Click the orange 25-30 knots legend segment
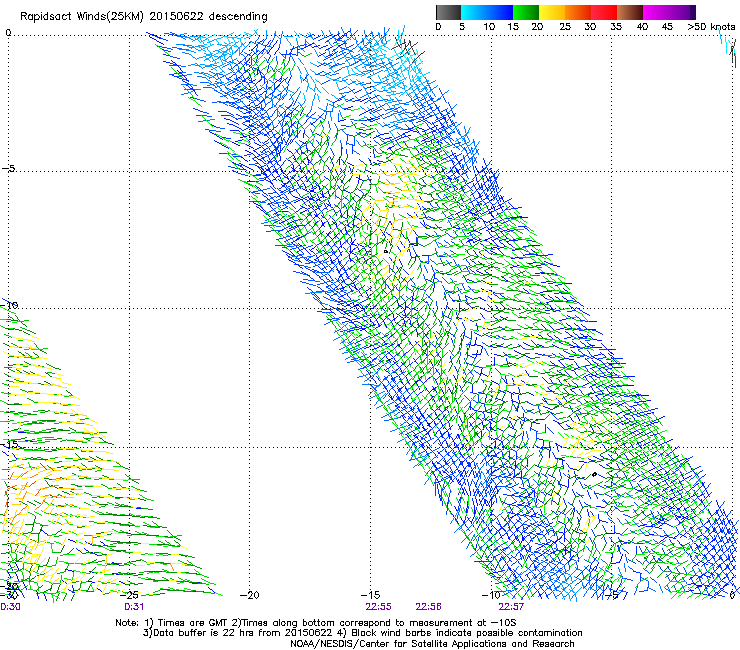740x650 pixels. (578, 12)
